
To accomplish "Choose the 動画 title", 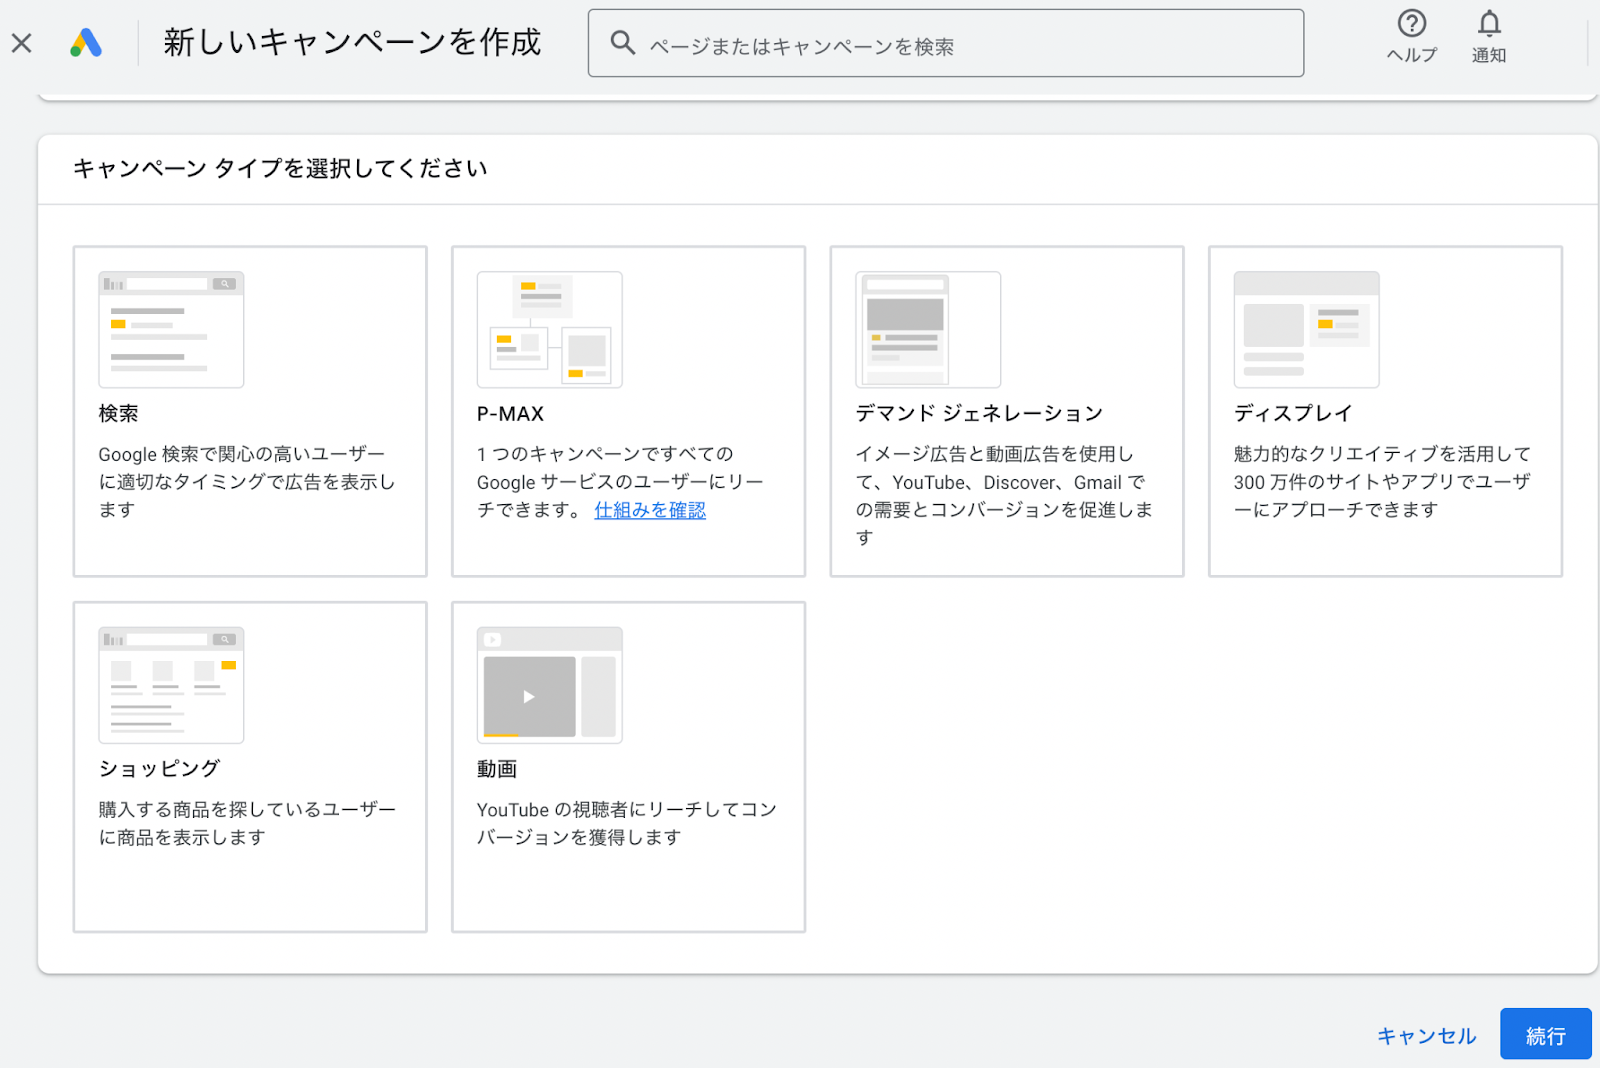I will tap(497, 768).
